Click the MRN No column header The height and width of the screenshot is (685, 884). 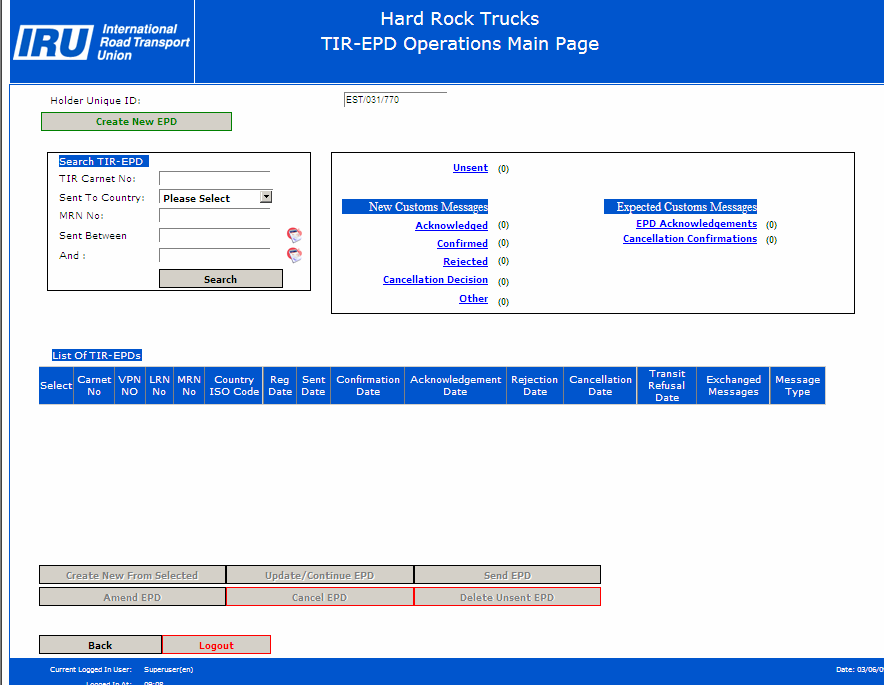(189, 386)
